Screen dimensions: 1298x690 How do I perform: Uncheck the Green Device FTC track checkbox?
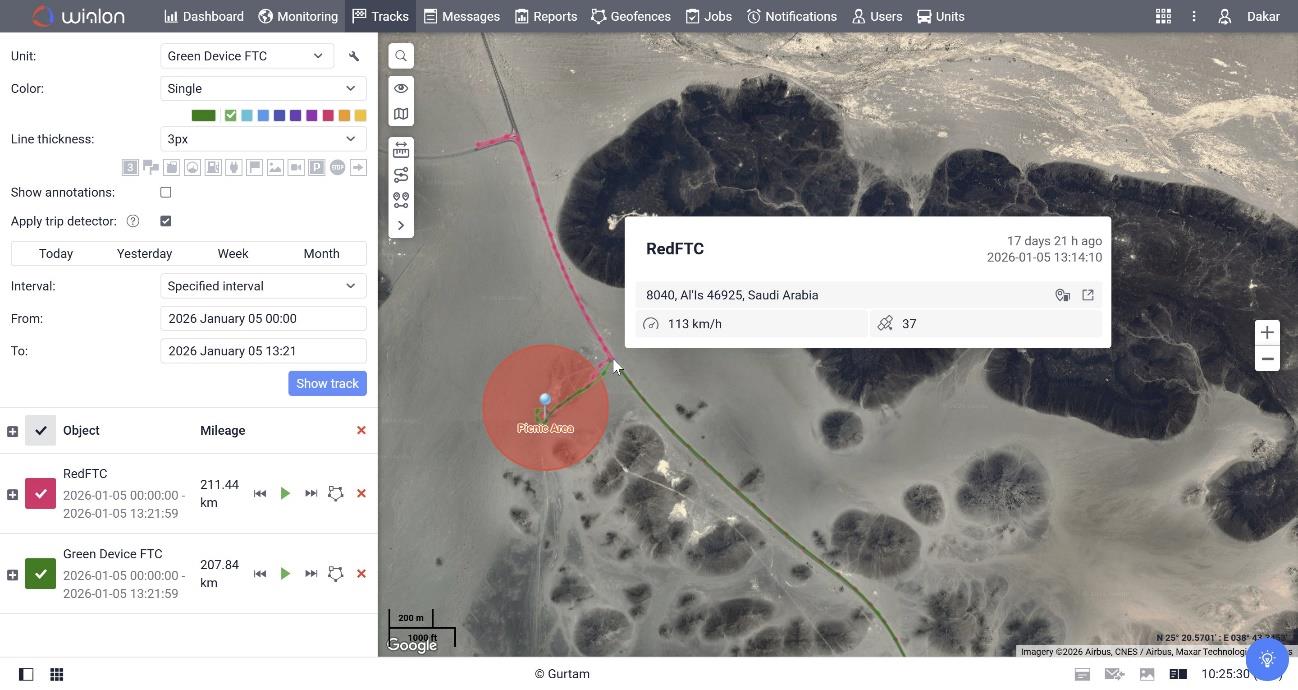click(x=40, y=574)
